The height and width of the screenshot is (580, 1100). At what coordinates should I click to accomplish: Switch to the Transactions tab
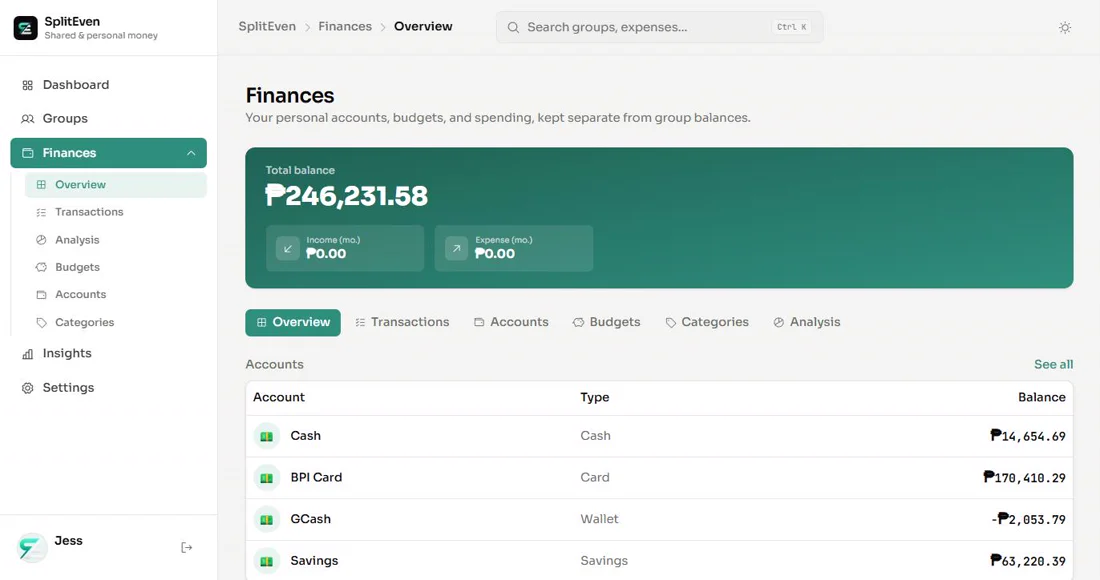pyautogui.click(x=402, y=323)
